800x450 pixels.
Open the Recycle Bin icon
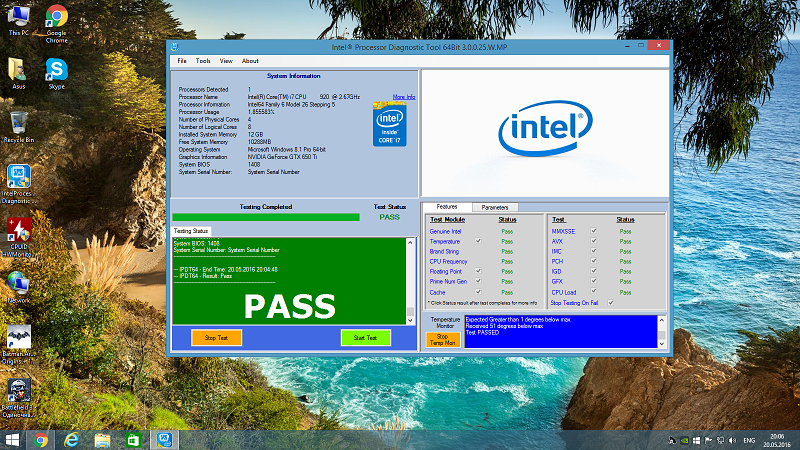point(19,122)
